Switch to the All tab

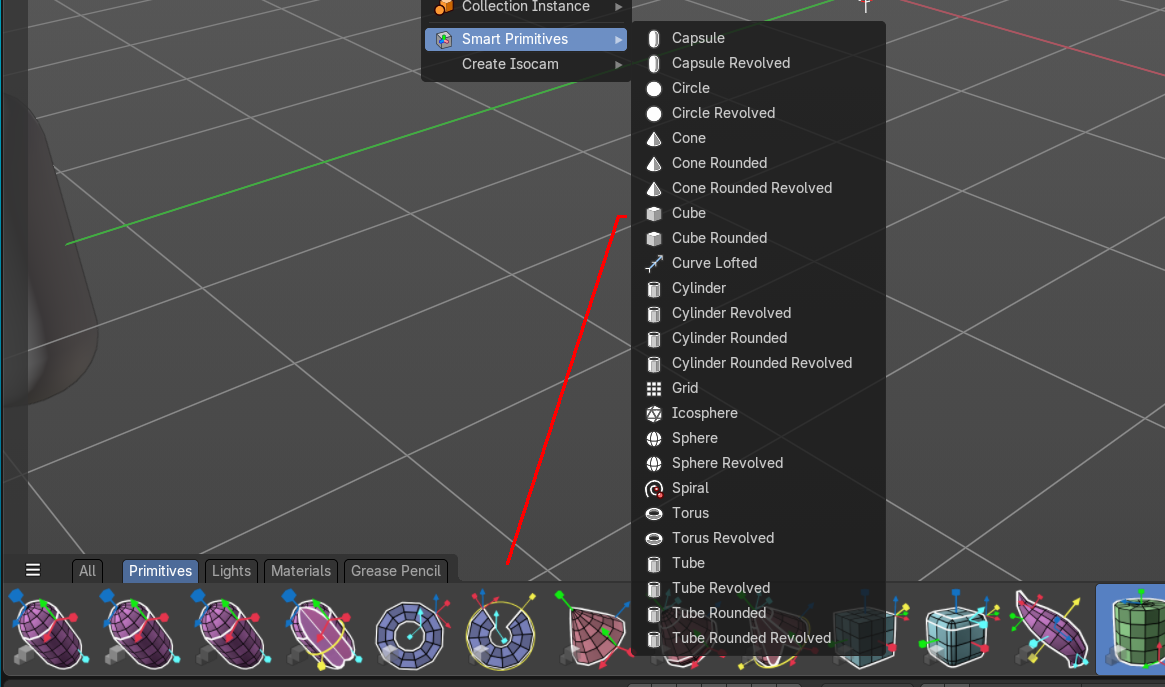88,571
